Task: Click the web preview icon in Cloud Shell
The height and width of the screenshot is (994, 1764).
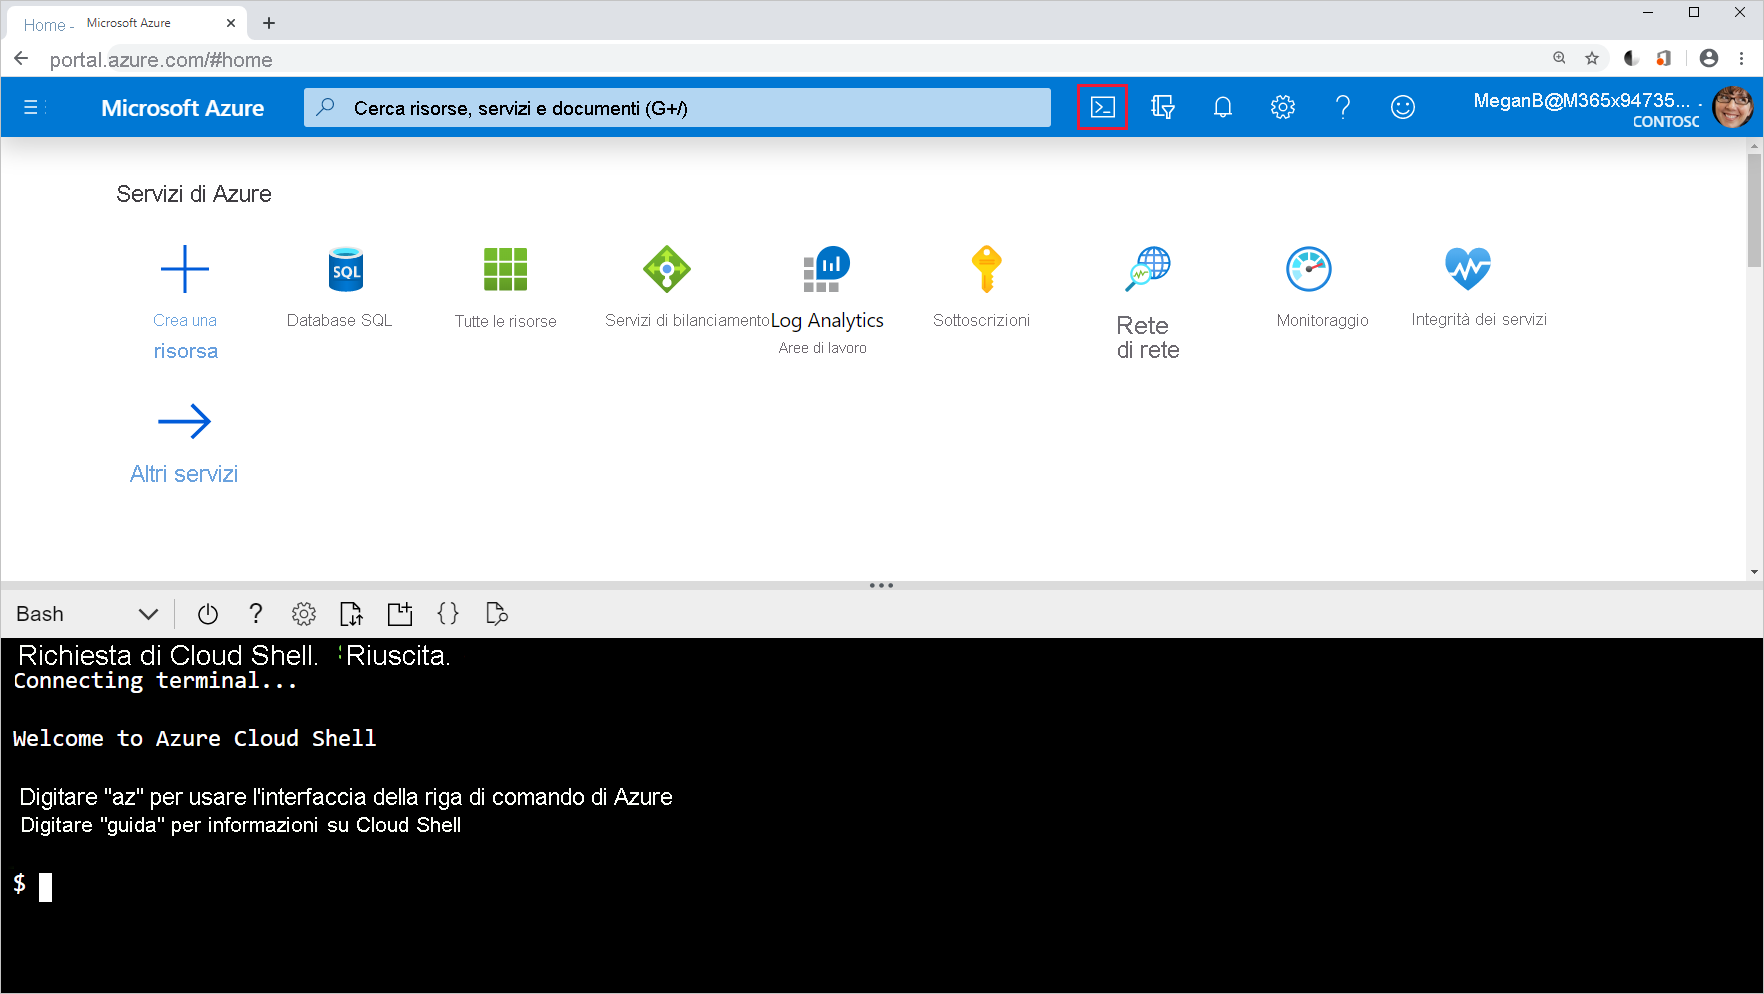Action: [496, 614]
